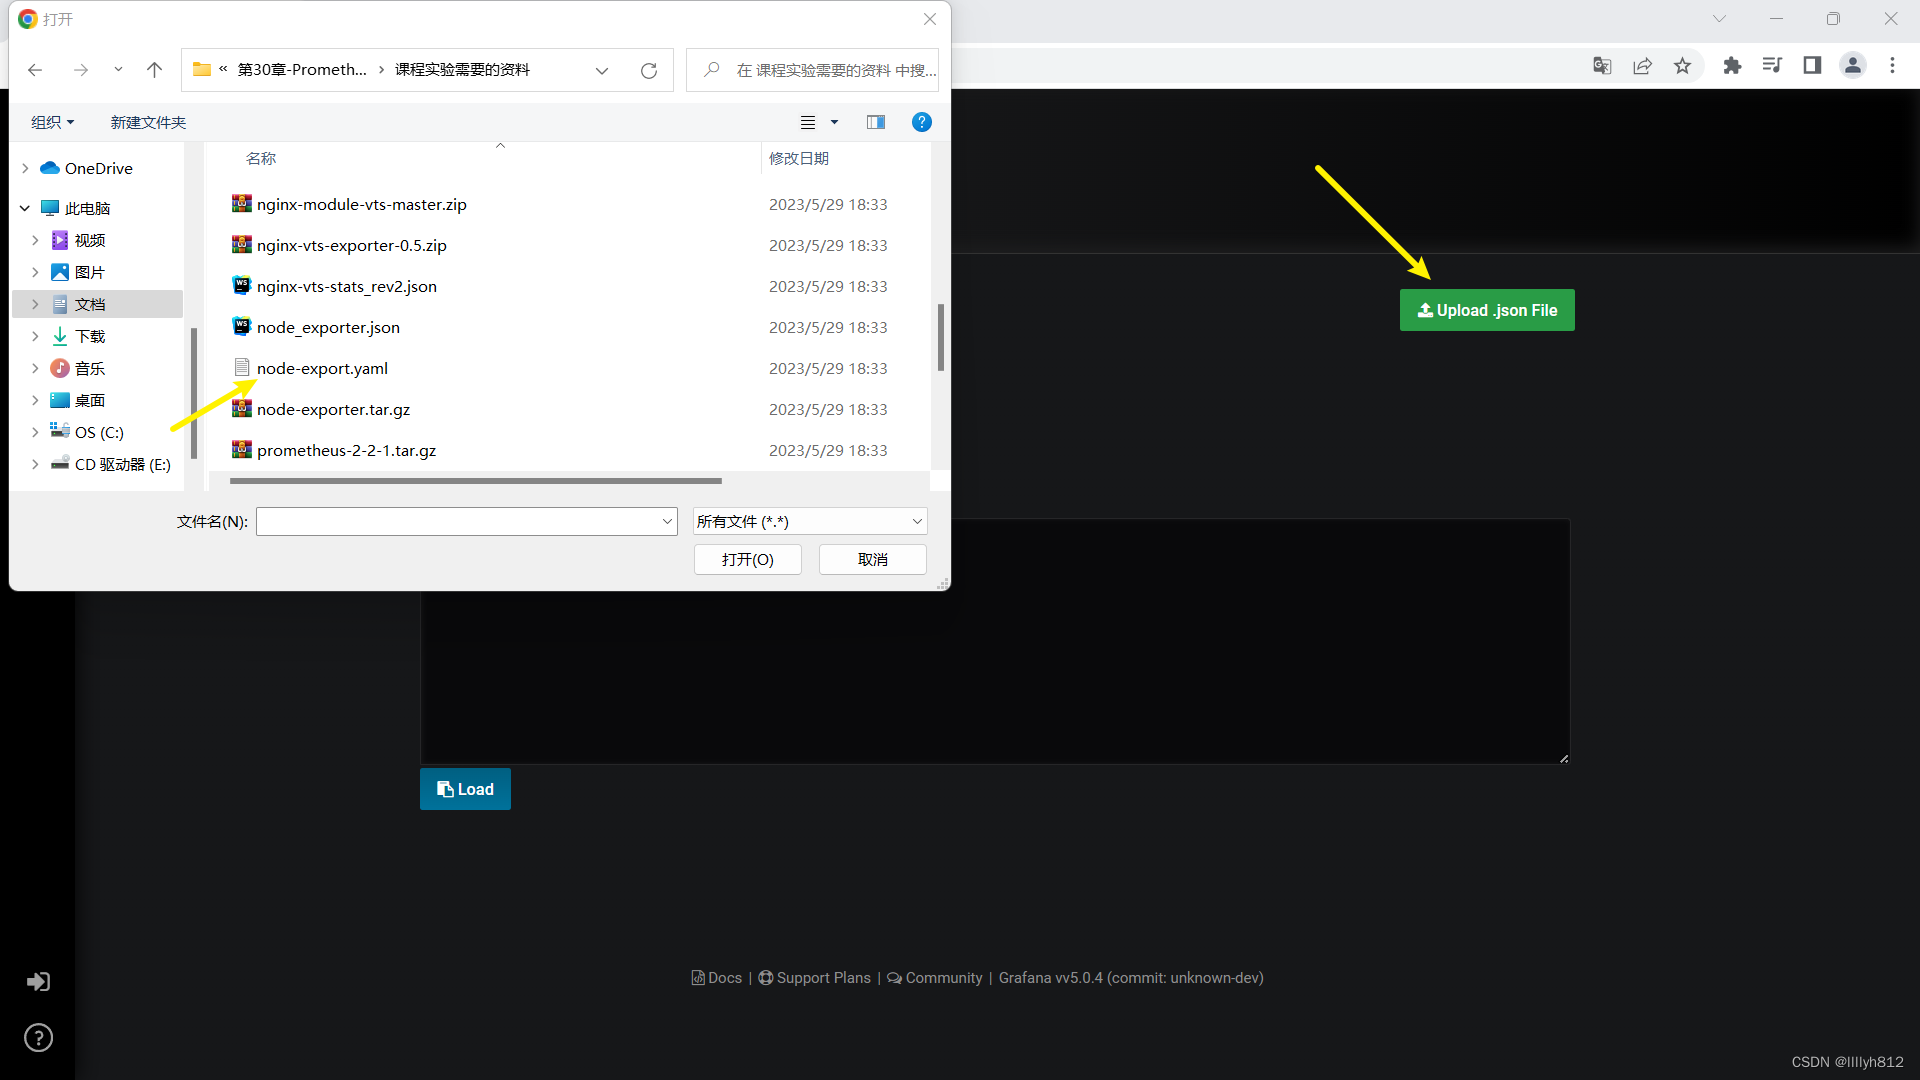Image resolution: width=1920 pixels, height=1080 pixels.
Task: Open the file name history dropdown
Action: coord(668,521)
